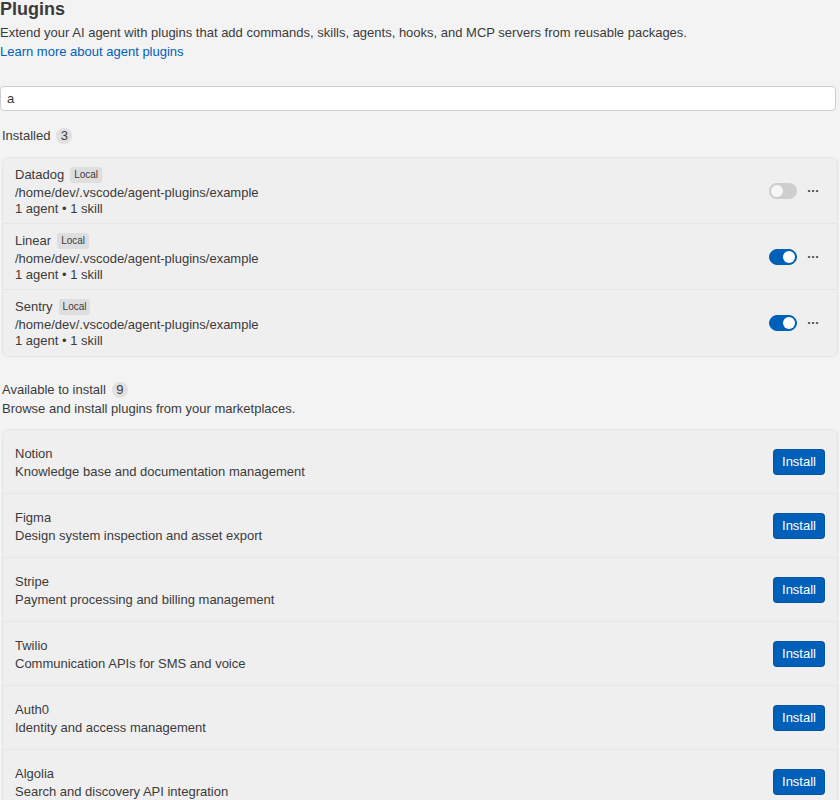The image size is (840, 800).
Task: Click 'Payment processing and billing management' text
Action: coord(145,600)
